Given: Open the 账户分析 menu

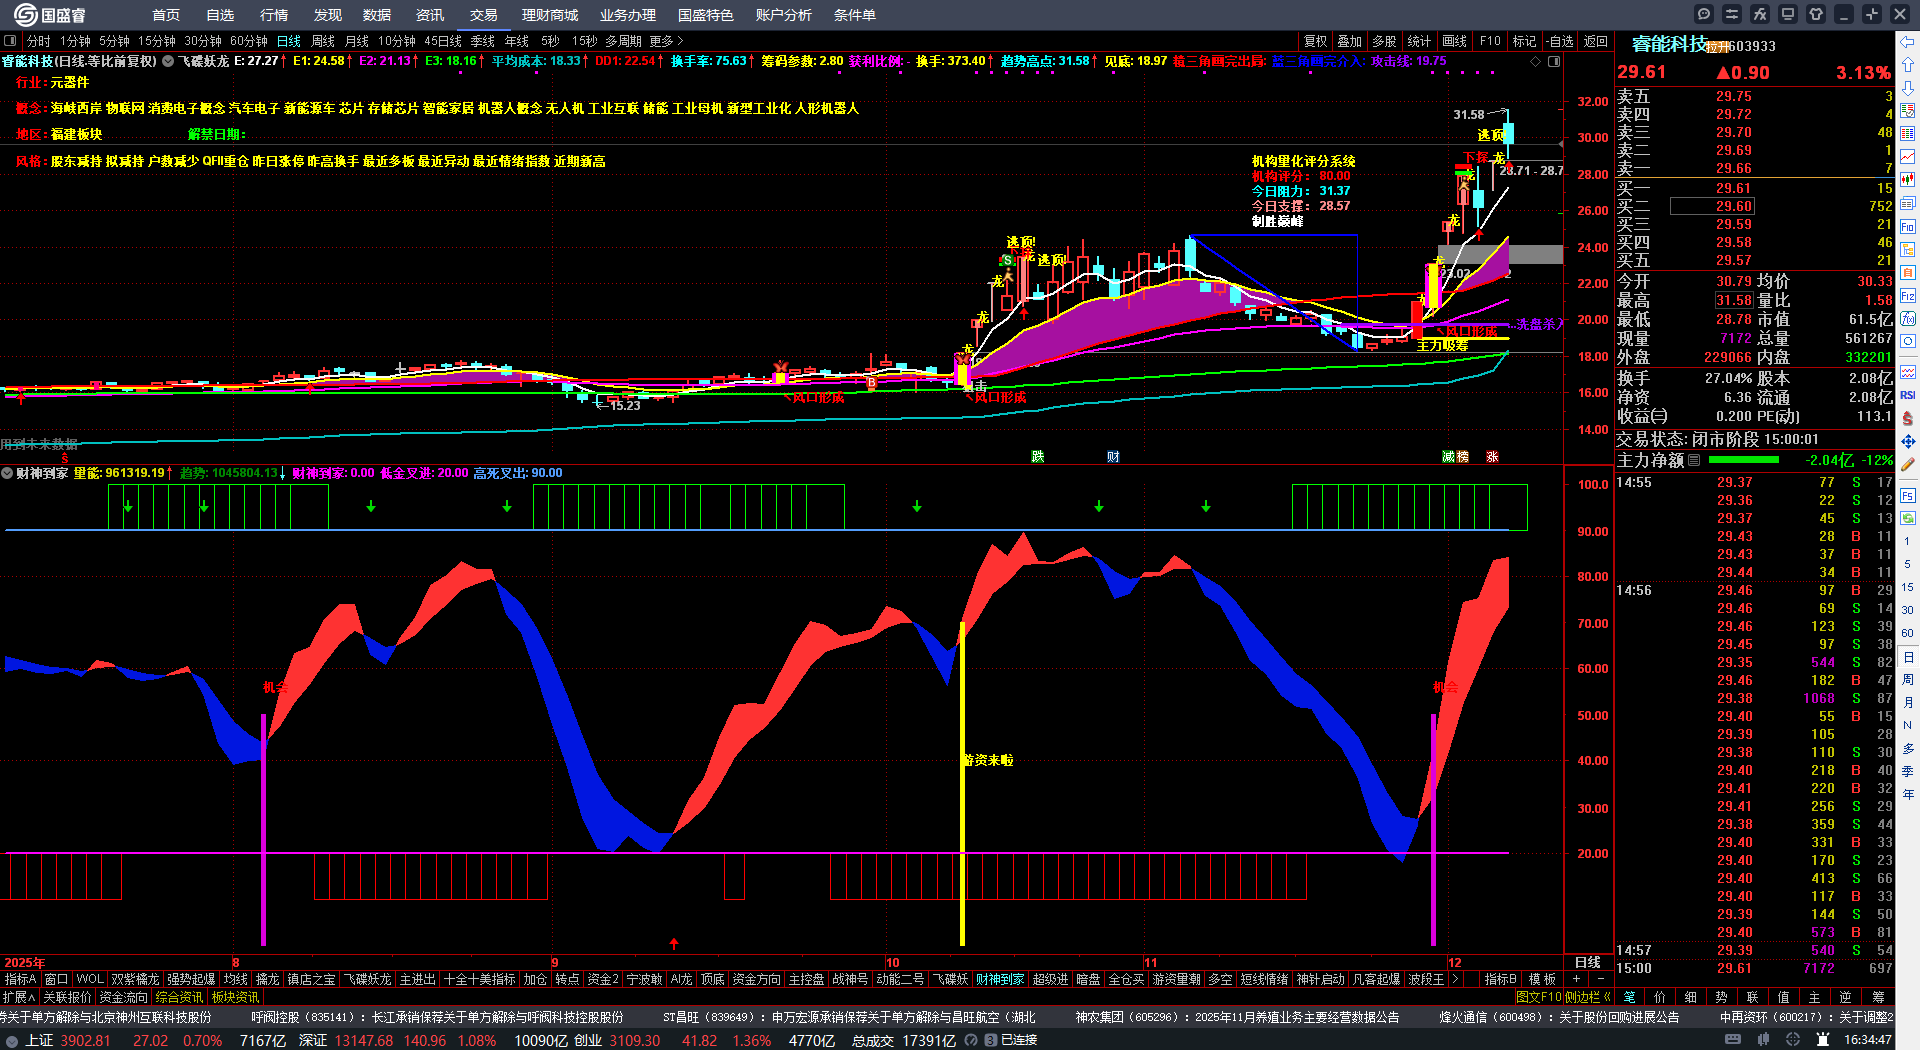Looking at the screenshot, I should 784,15.
